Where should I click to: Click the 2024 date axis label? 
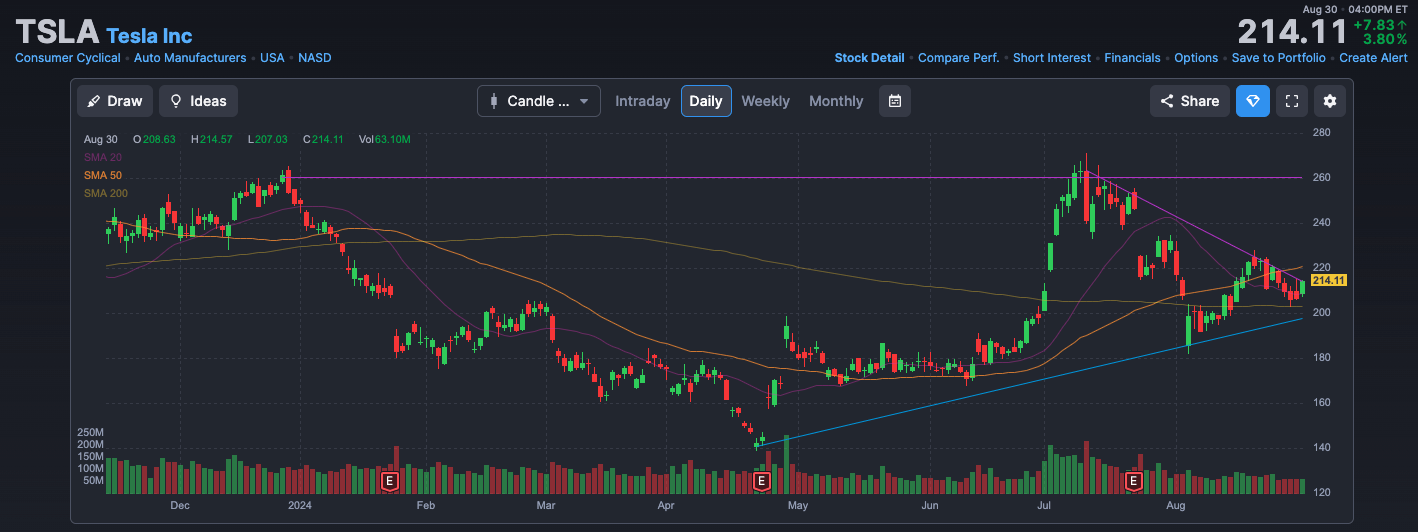click(301, 505)
